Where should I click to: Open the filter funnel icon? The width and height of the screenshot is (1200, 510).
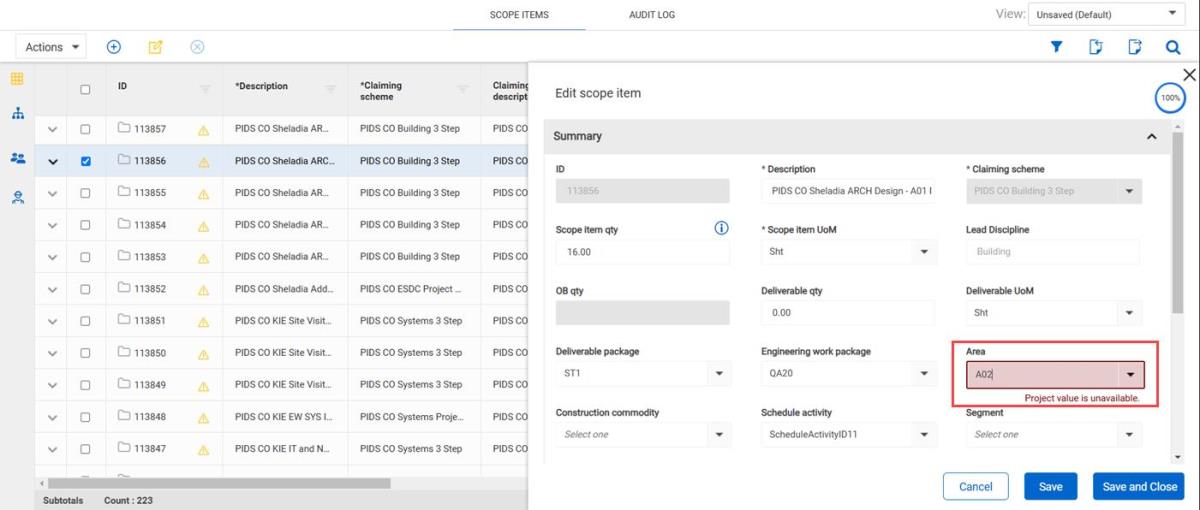[1056, 47]
